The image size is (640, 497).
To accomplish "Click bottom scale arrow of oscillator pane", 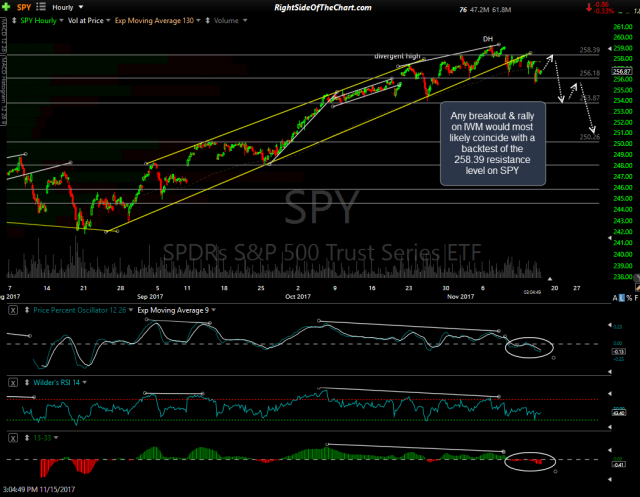I will 610,372.
